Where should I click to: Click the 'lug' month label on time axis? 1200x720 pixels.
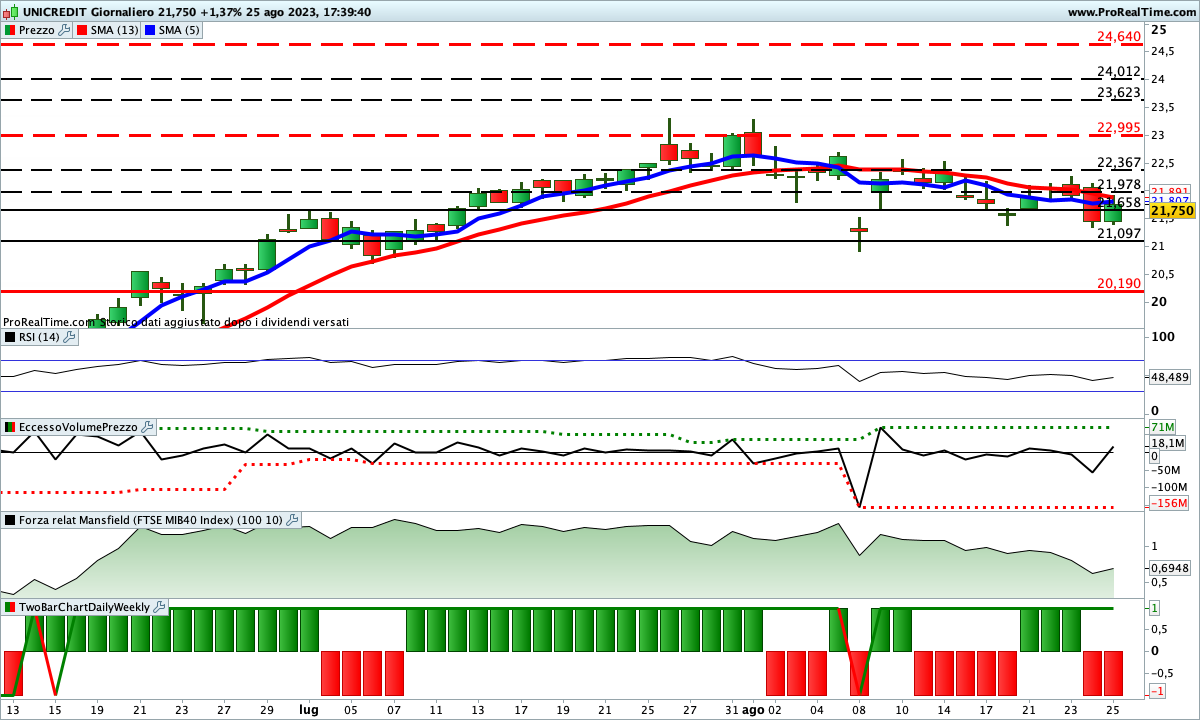coord(310,709)
